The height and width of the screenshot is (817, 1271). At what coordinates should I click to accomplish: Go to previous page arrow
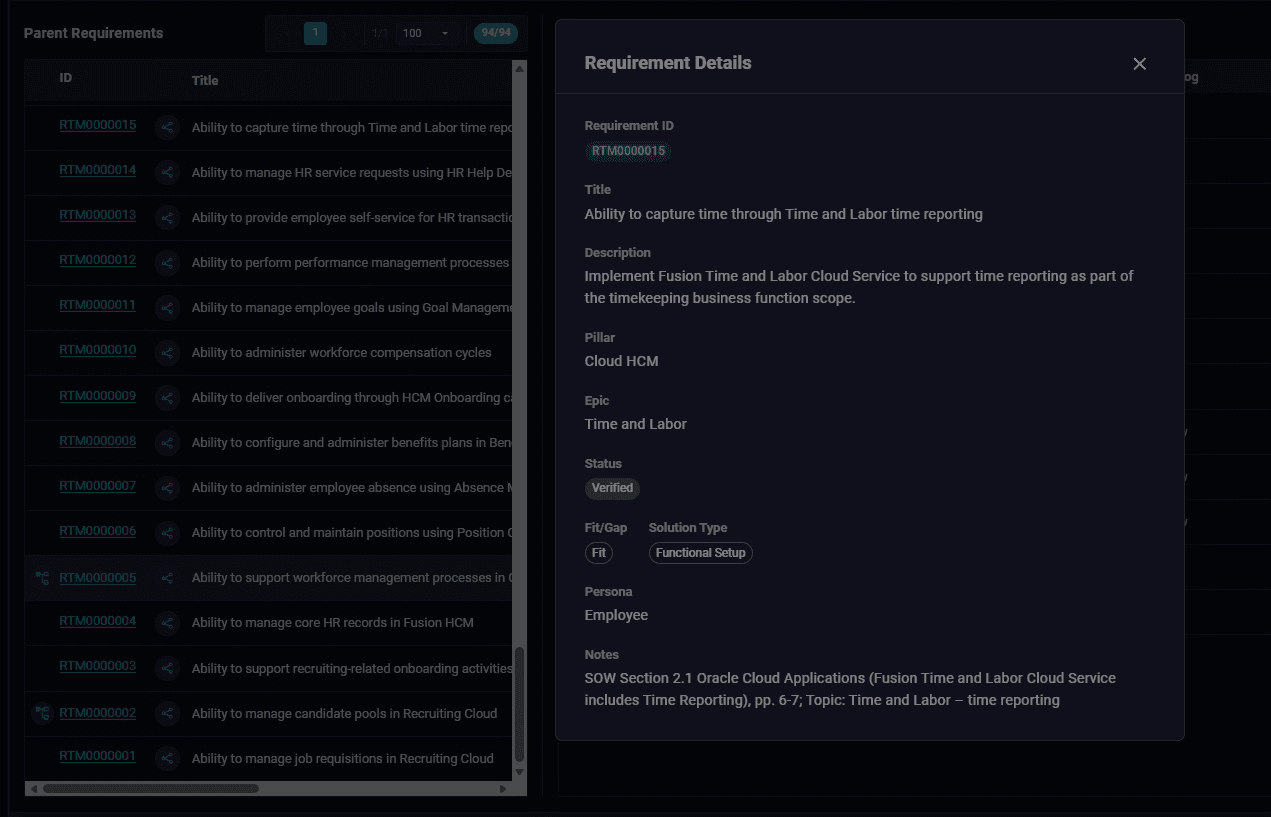pos(288,33)
